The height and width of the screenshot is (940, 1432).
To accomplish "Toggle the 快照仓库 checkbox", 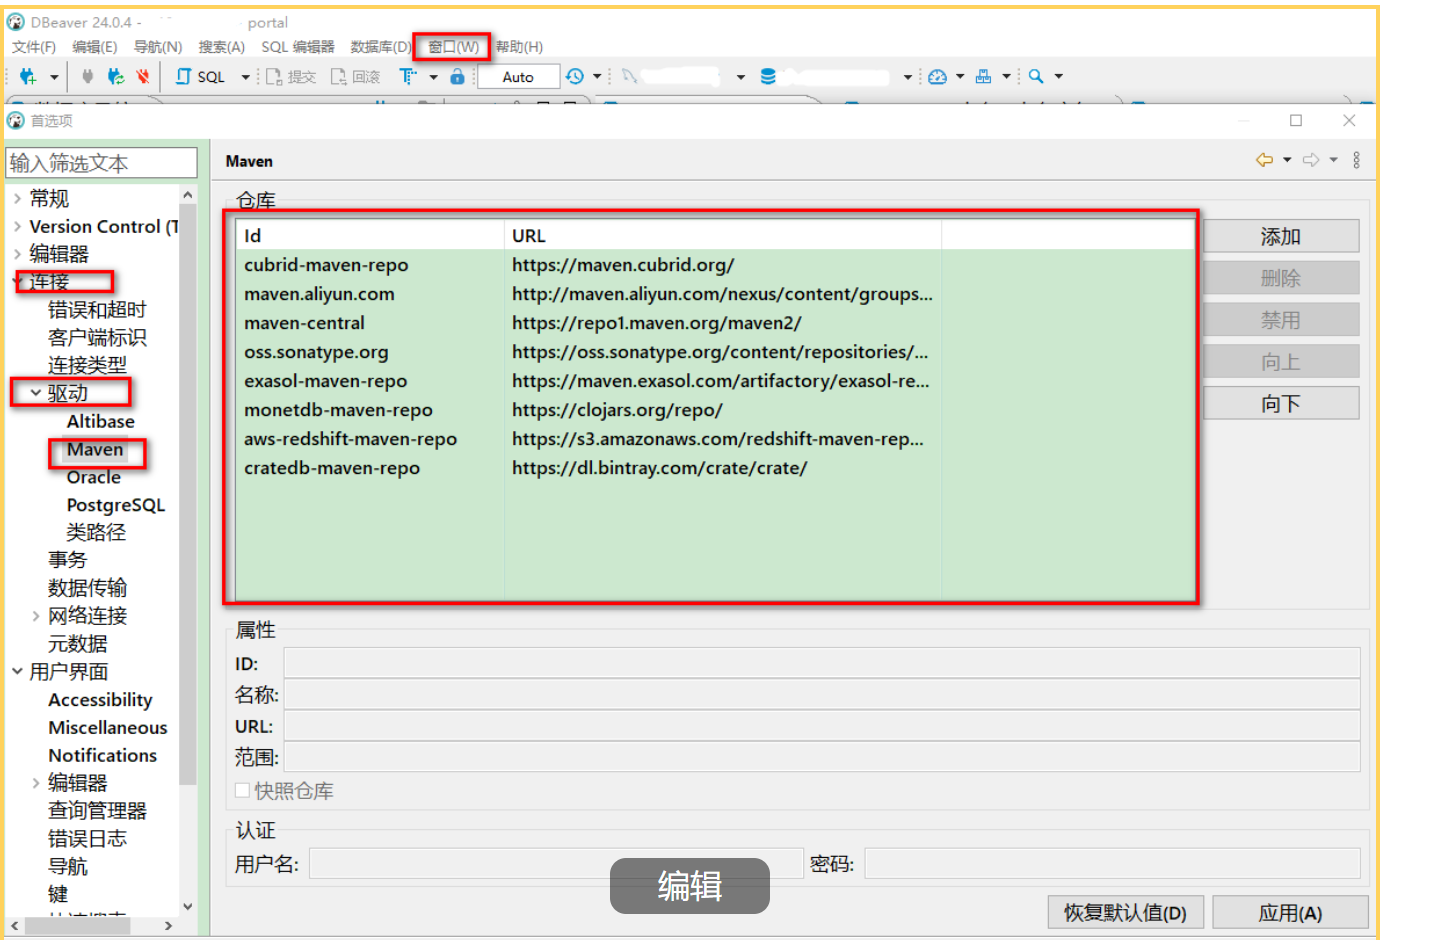I will pyautogui.click(x=242, y=790).
